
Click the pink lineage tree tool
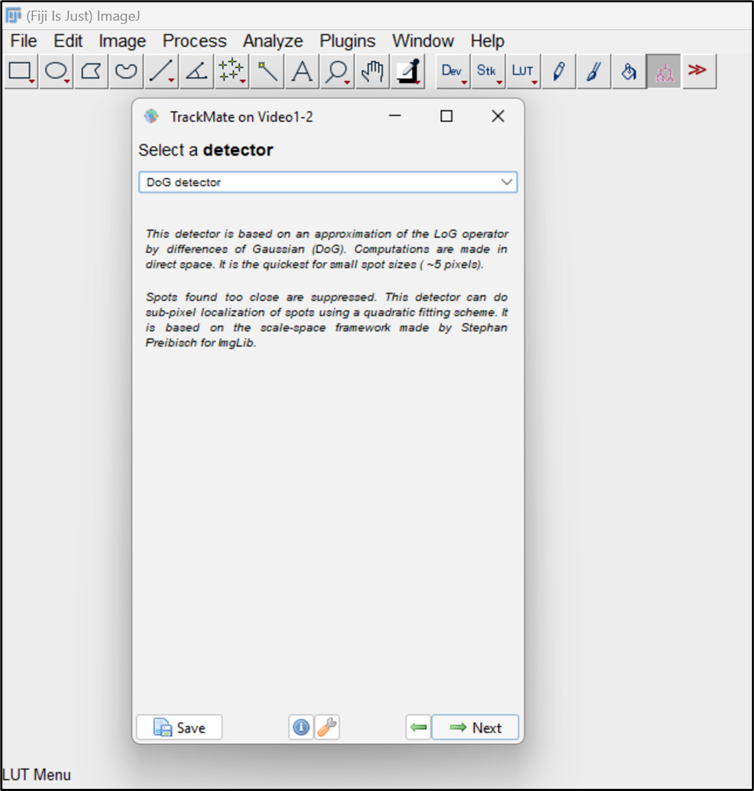click(x=664, y=71)
